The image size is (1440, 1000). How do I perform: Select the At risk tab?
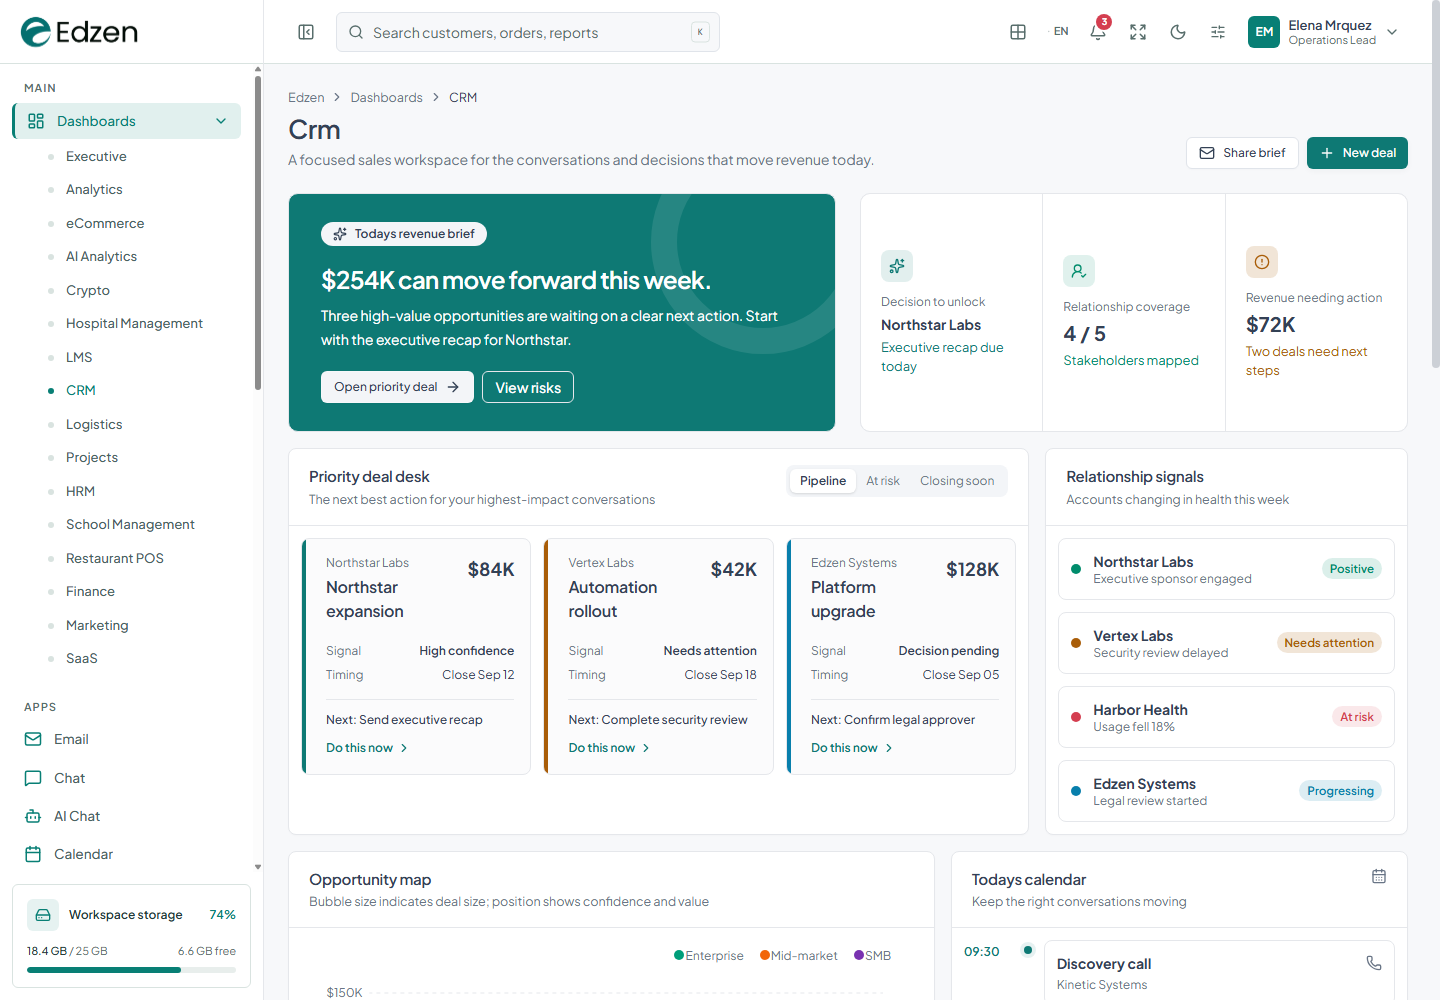(883, 481)
